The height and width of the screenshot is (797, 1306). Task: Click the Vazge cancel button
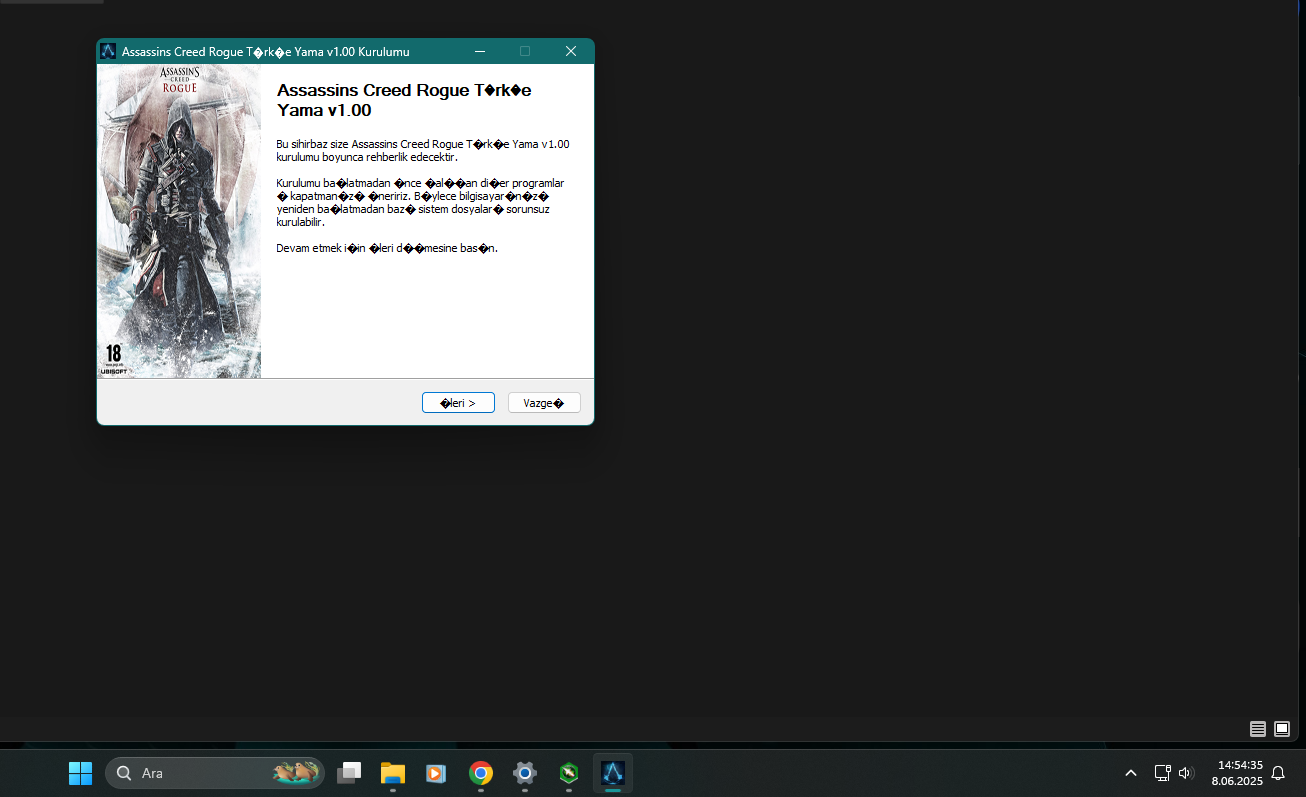tap(544, 403)
